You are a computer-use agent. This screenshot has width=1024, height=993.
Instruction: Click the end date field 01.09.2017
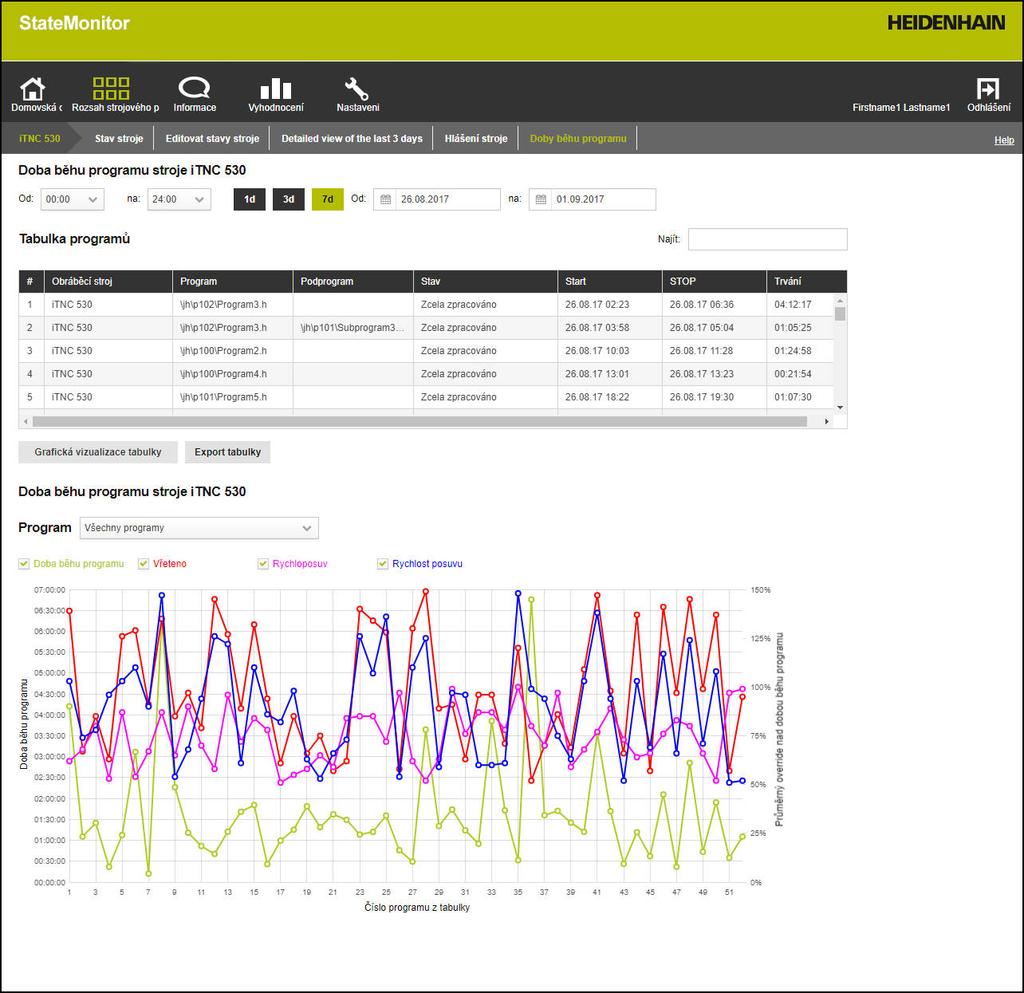tap(592, 199)
